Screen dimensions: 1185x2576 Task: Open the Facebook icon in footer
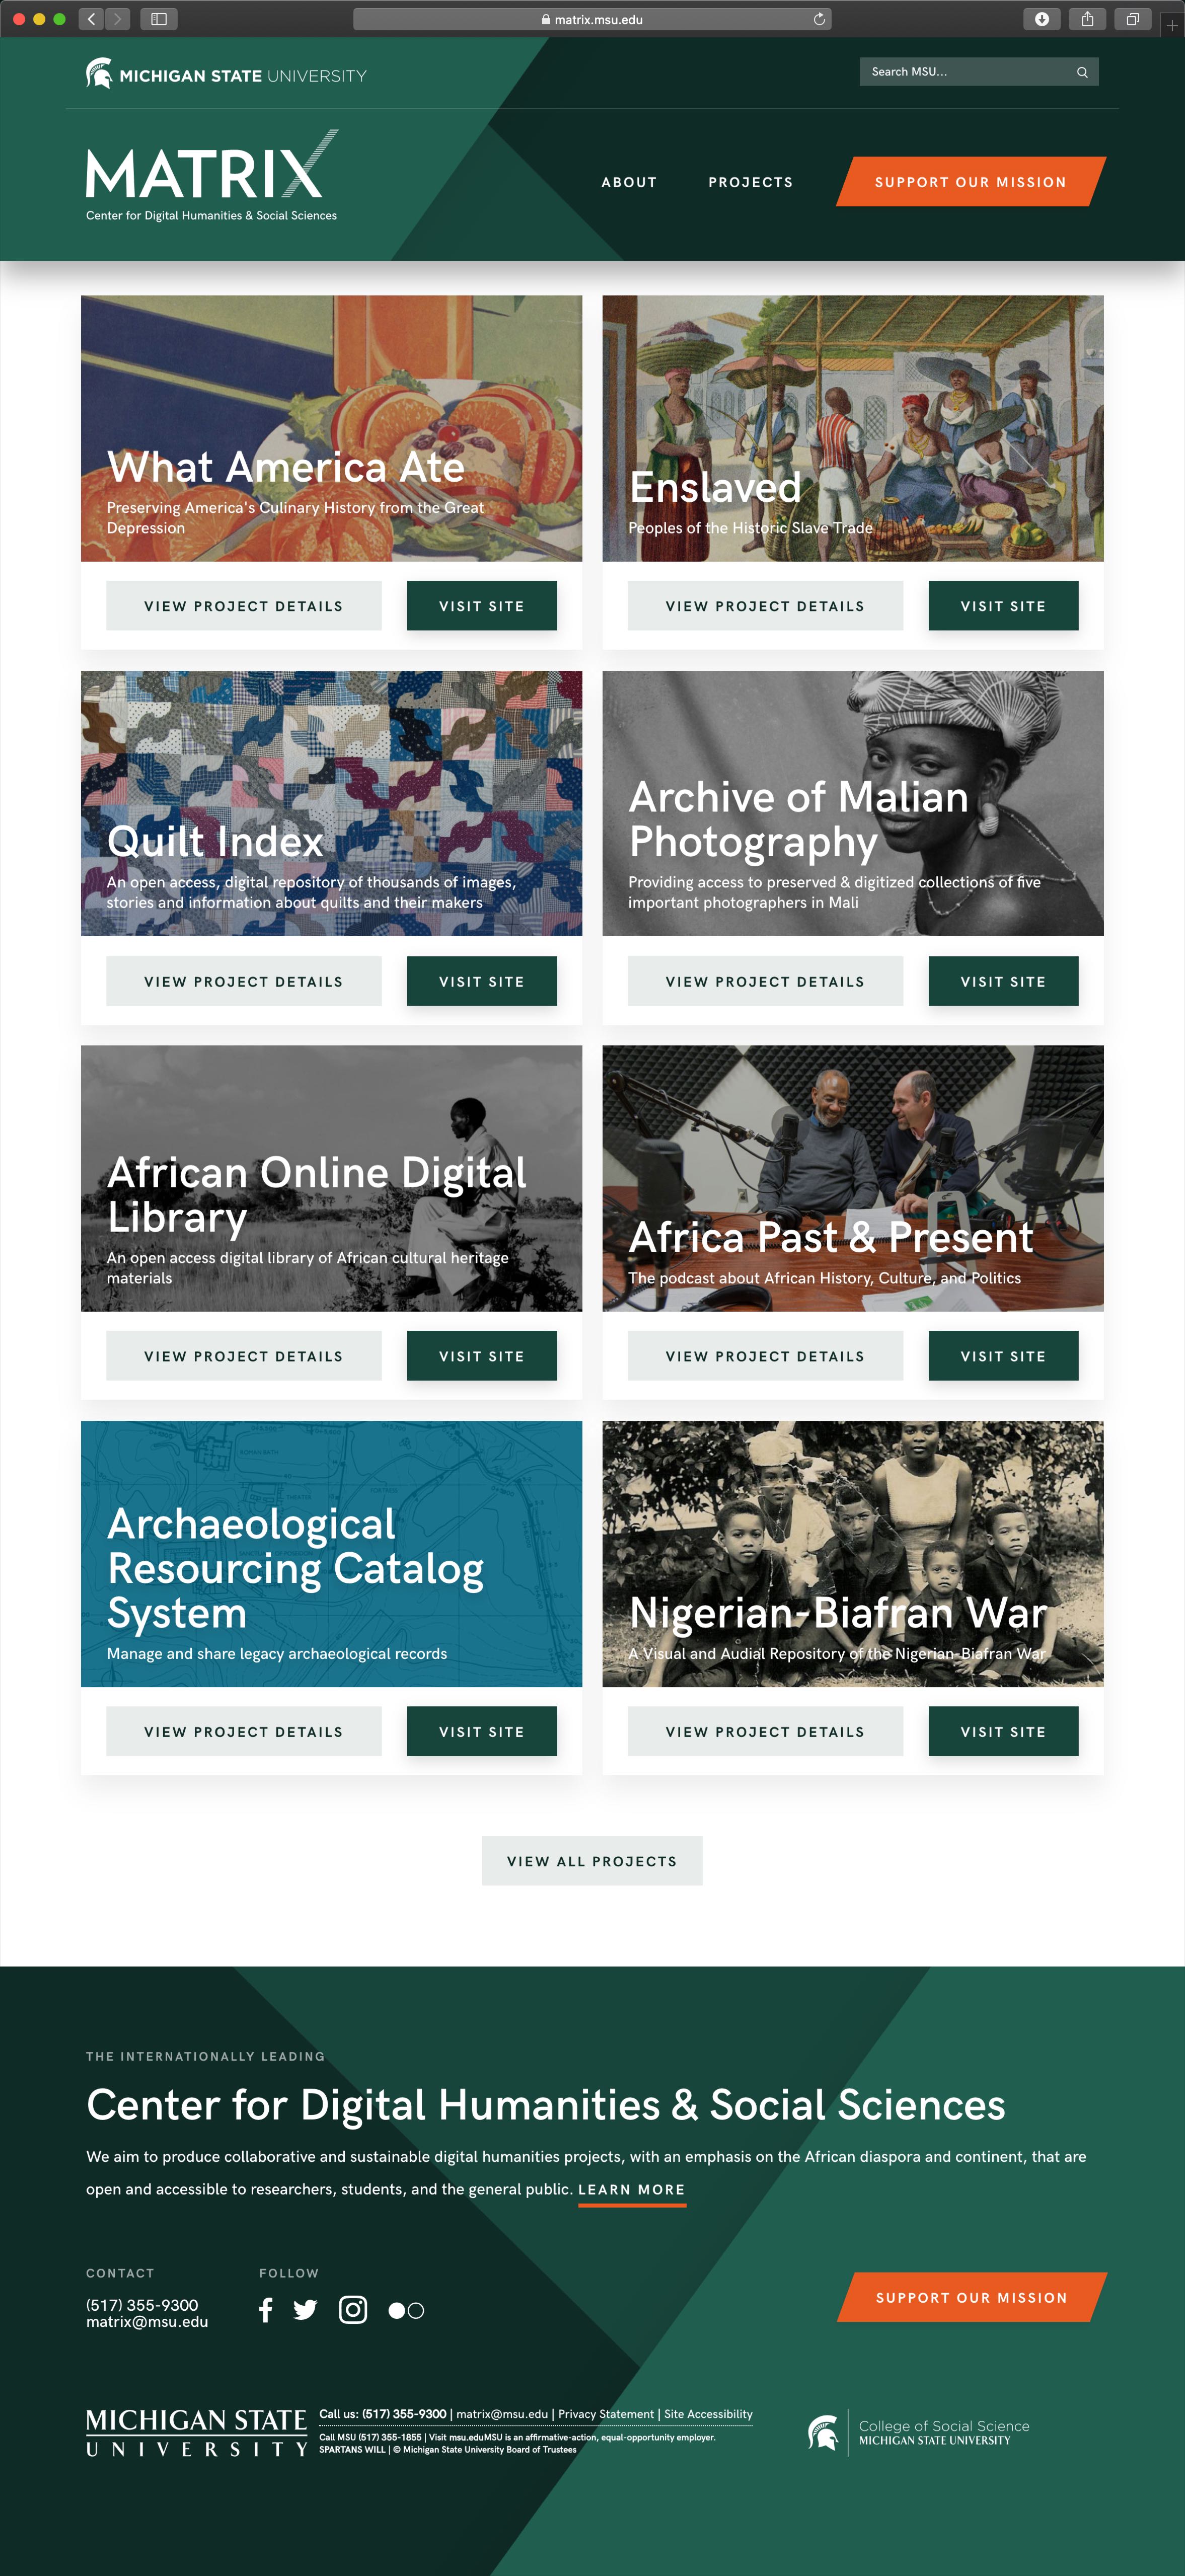click(x=265, y=2310)
